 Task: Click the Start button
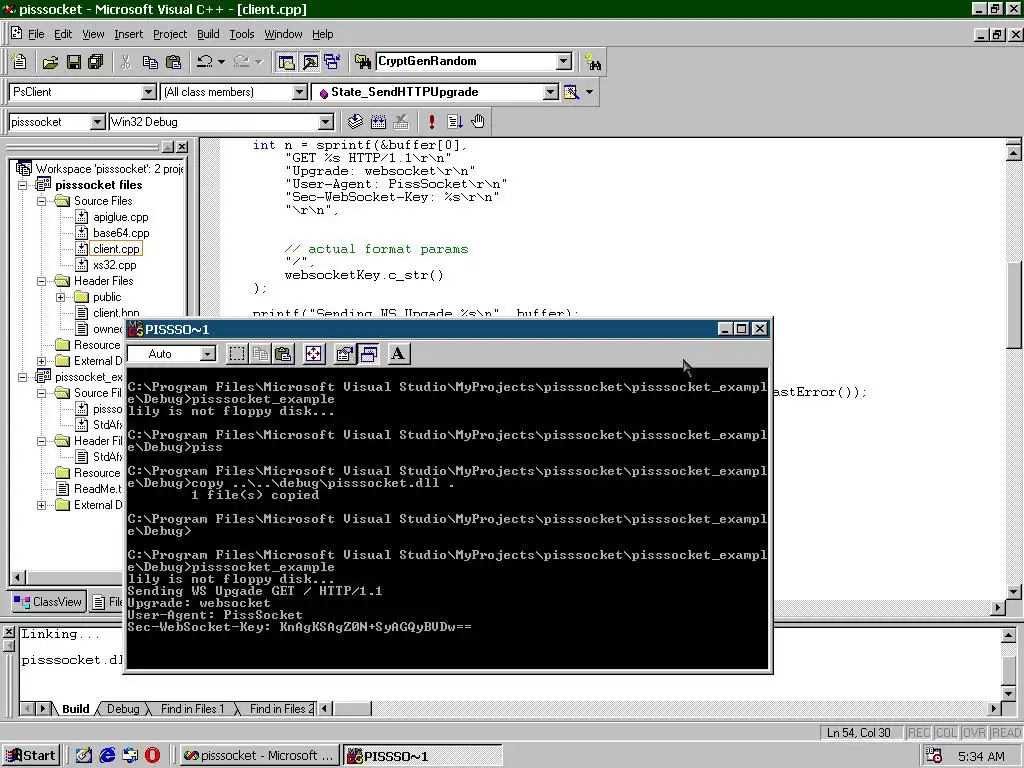(31, 756)
